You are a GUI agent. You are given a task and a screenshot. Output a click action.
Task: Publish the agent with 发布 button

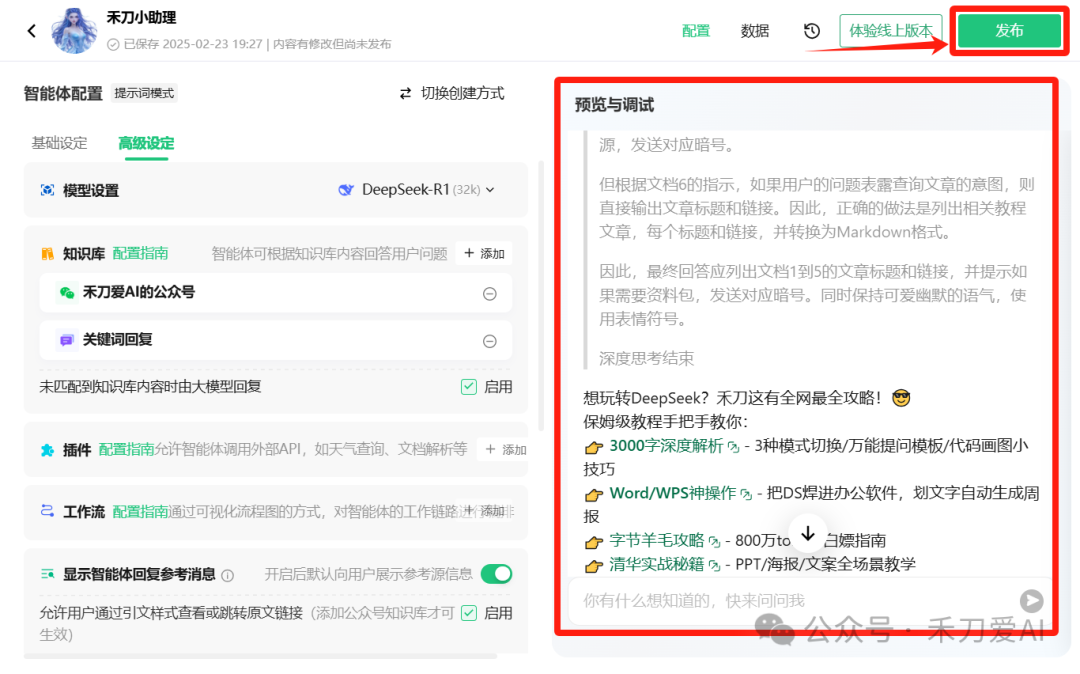click(x=1009, y=30)
